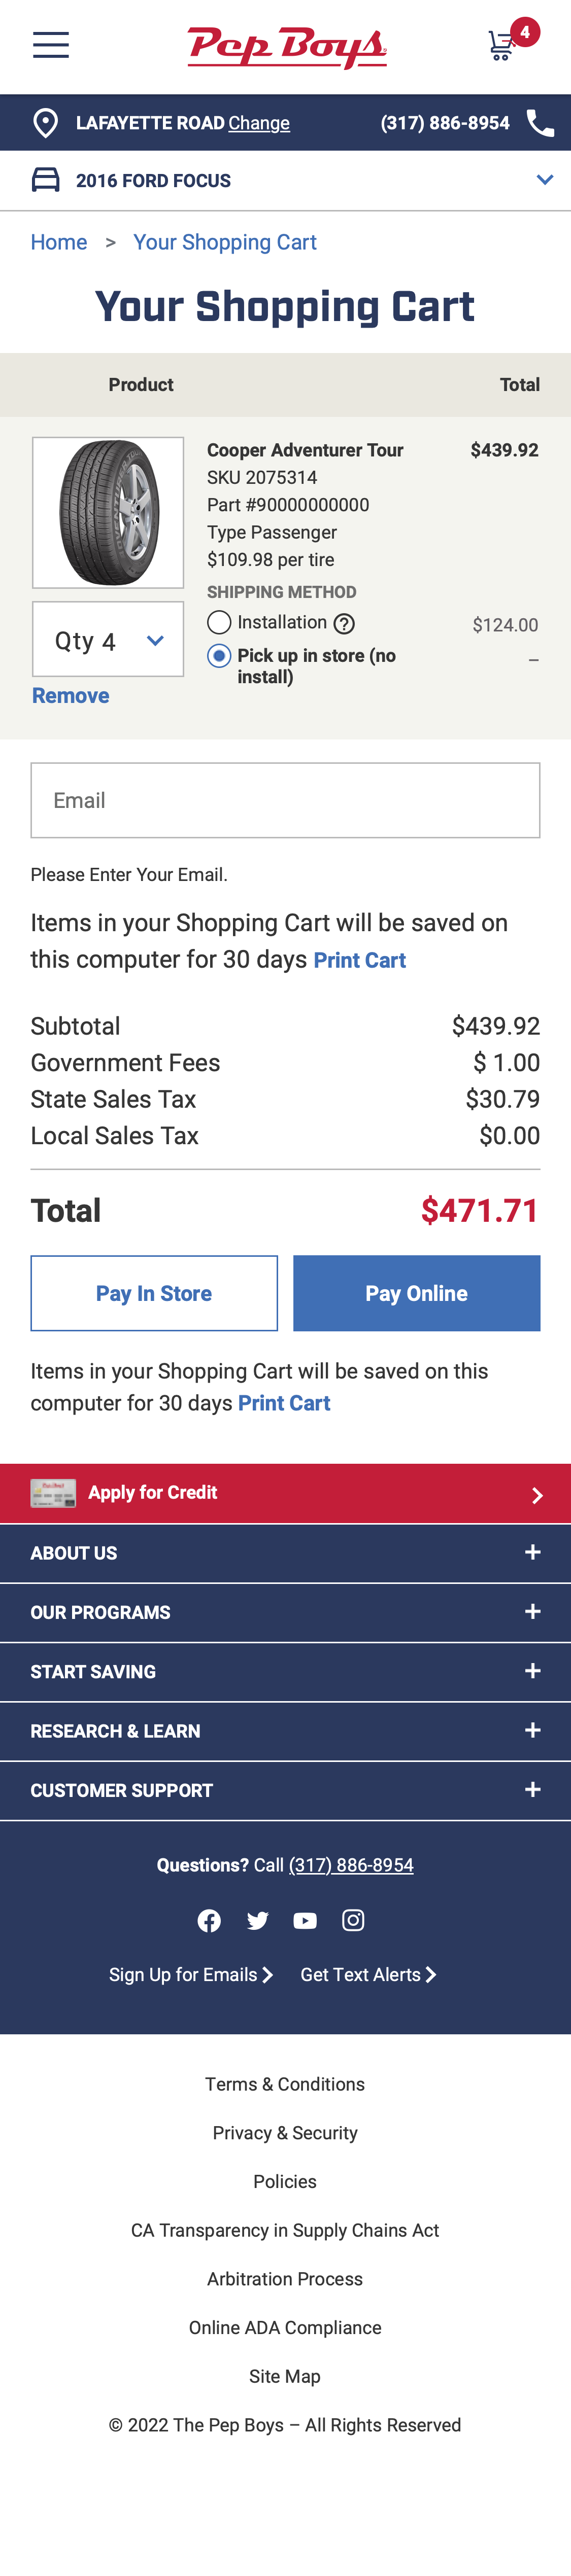Screen dimensions: 571x2576
Task: Click the Pay Online button
Action: (x=416, y=1292)
